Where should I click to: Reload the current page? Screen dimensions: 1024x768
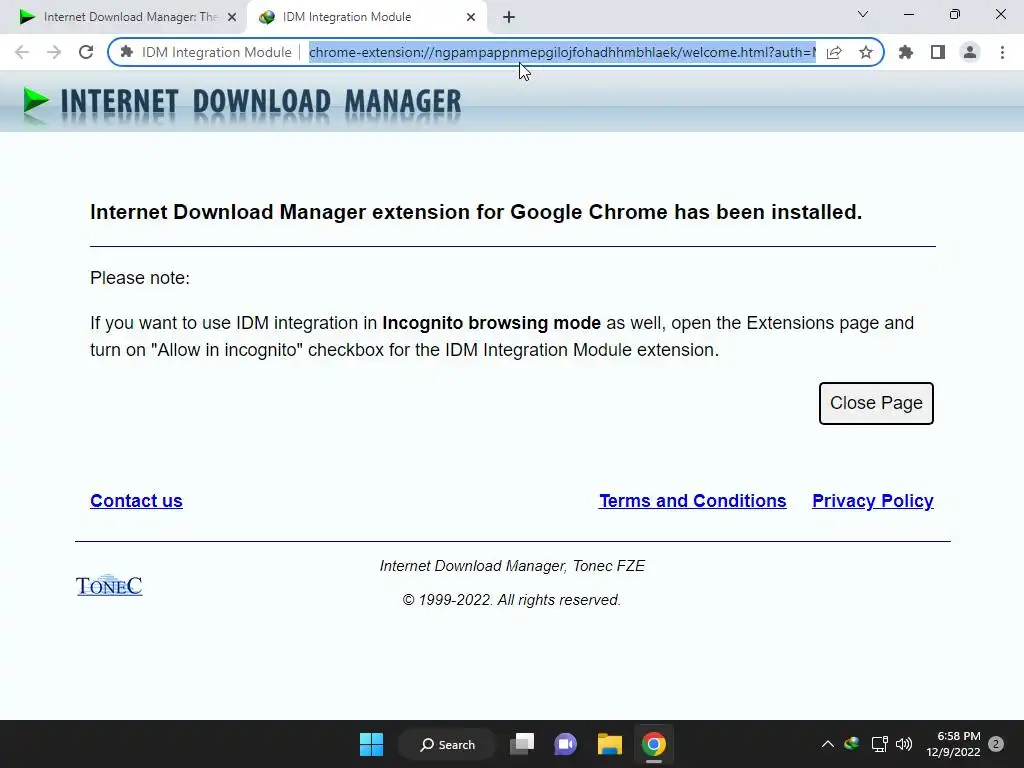[x=86, y=52]
